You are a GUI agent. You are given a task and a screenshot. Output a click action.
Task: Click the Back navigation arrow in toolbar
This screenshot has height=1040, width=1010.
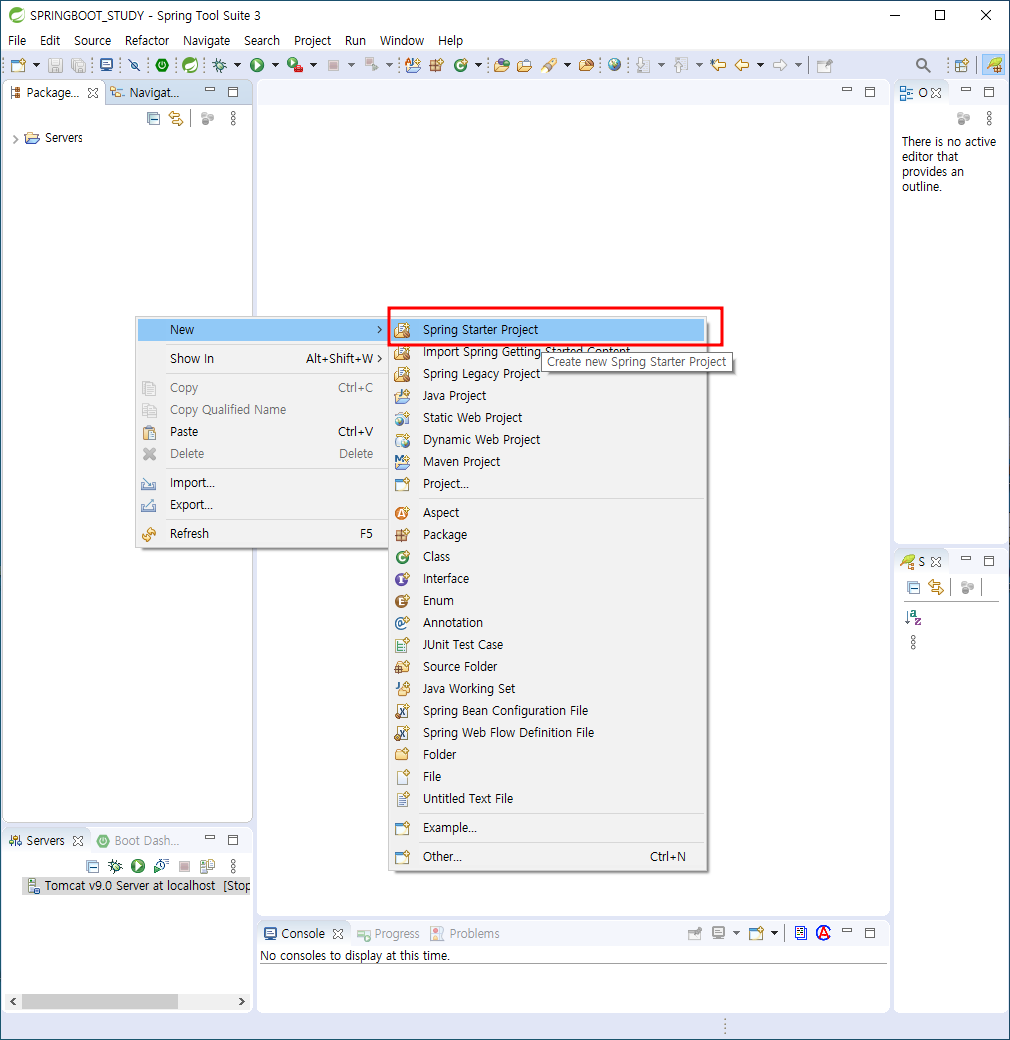pos(742,65)
